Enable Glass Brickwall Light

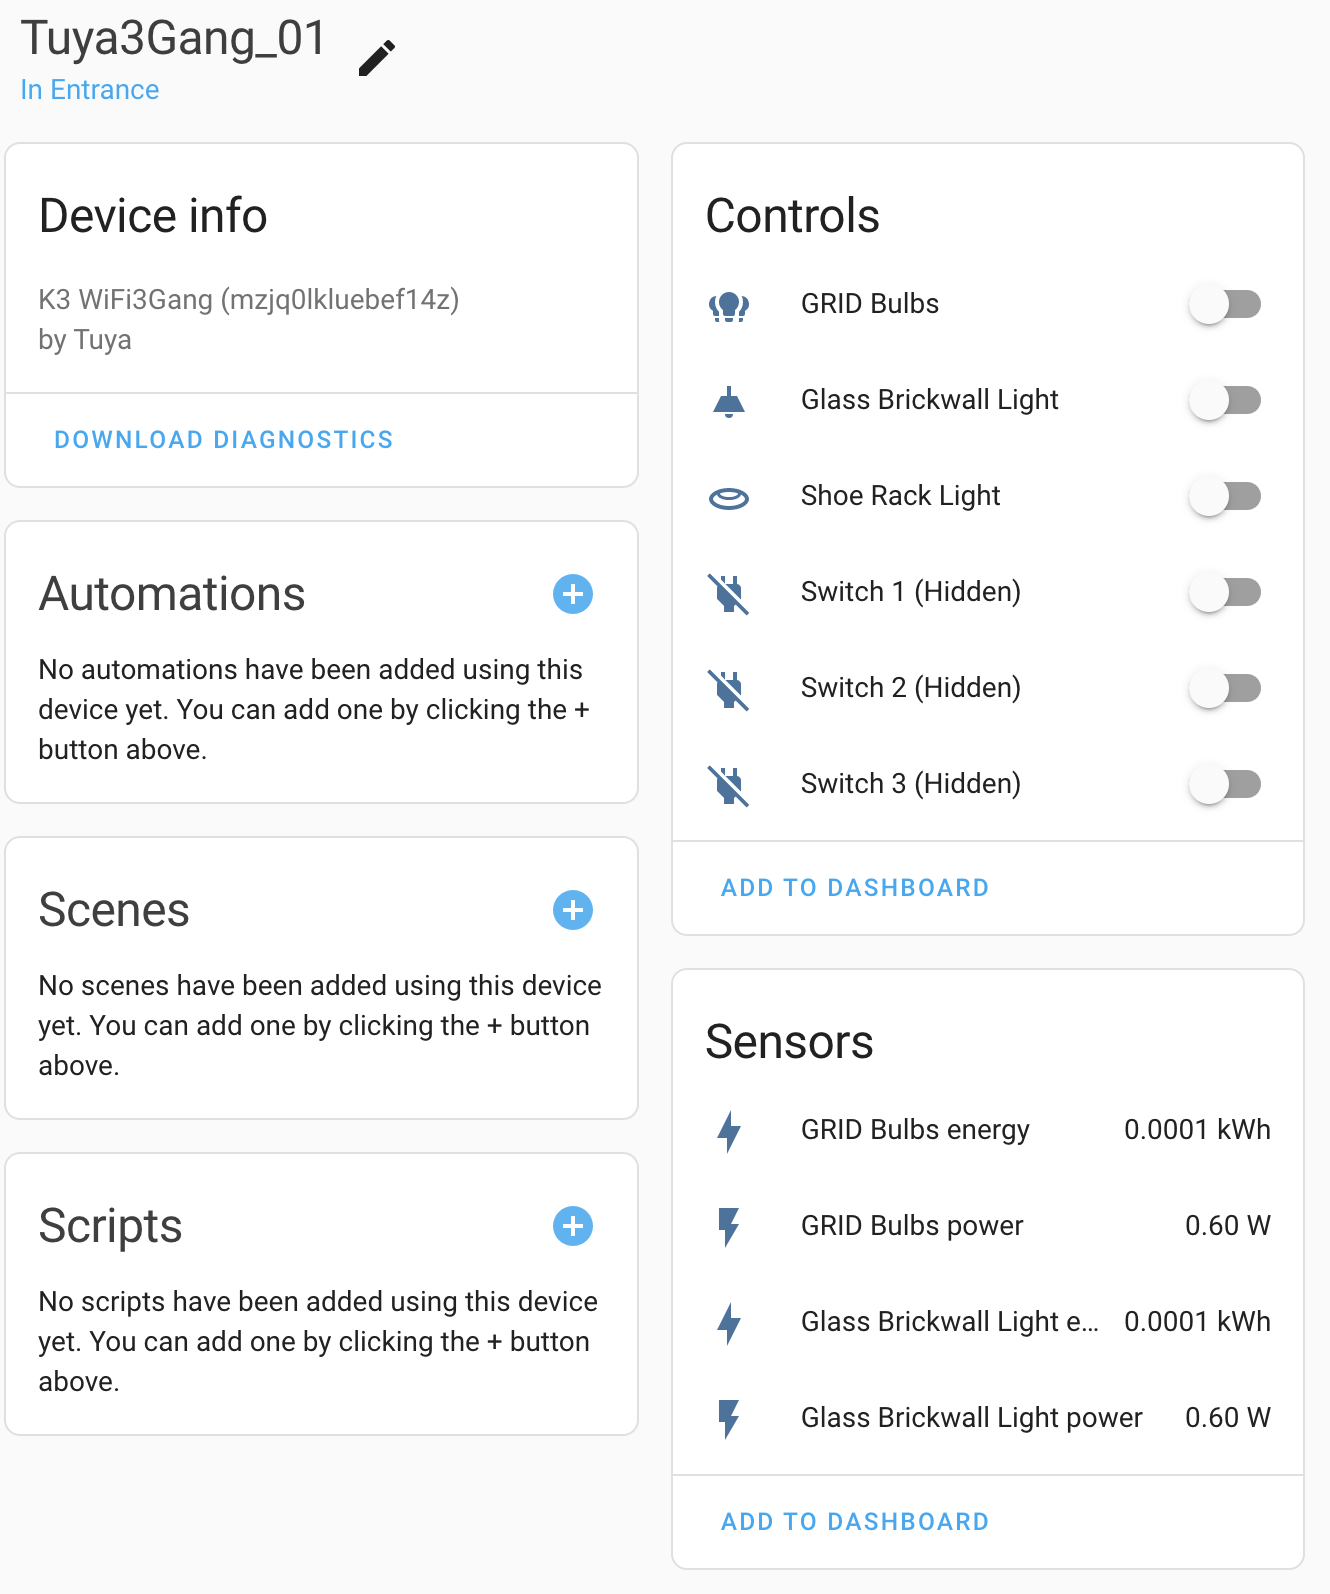1225,400
